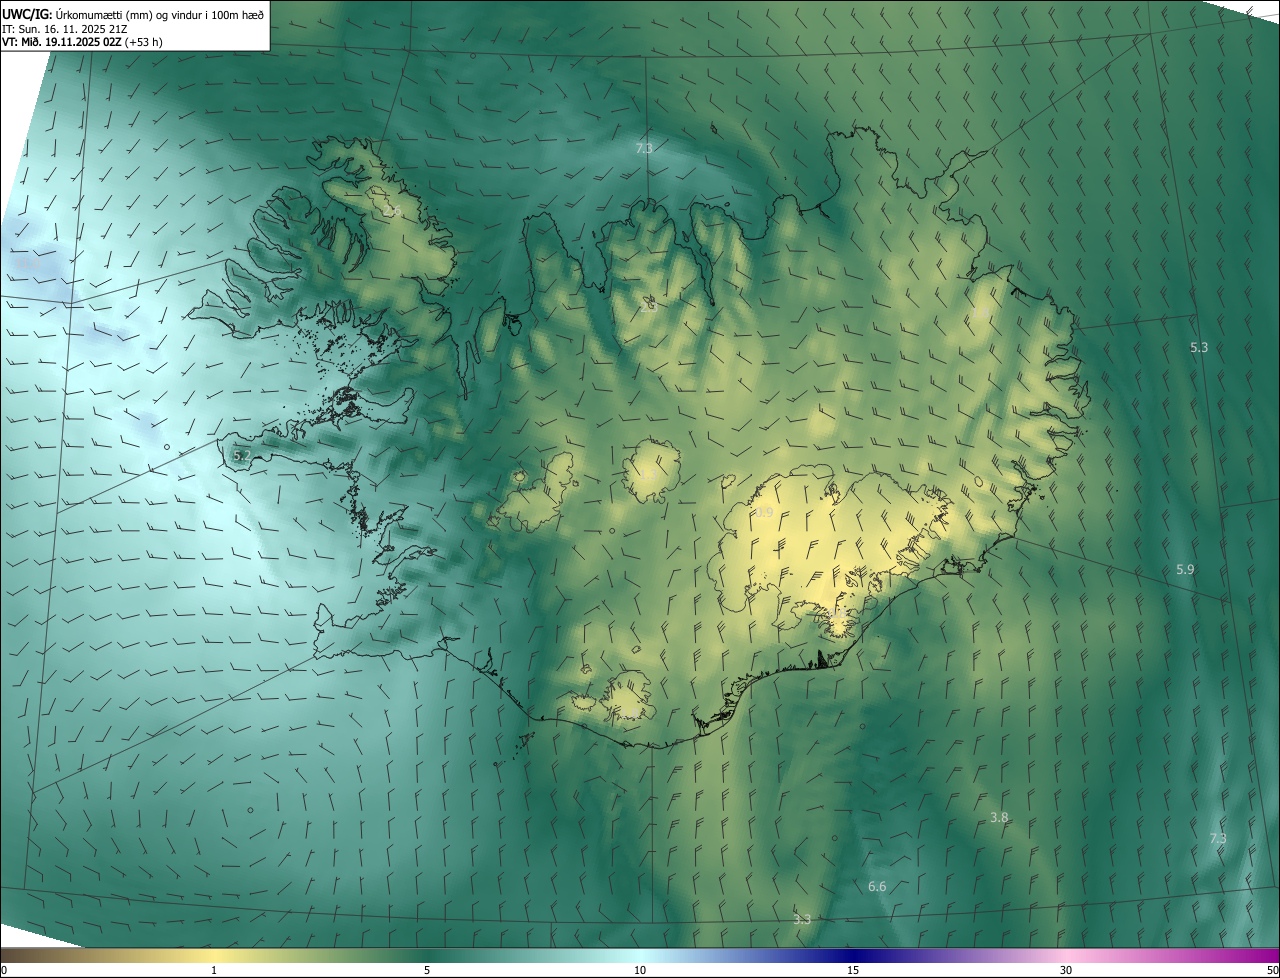The height and width of the screenshot is (978, 1280).
Task: Click the 3.3 value label on the map
Action: (x=802, y=919)
